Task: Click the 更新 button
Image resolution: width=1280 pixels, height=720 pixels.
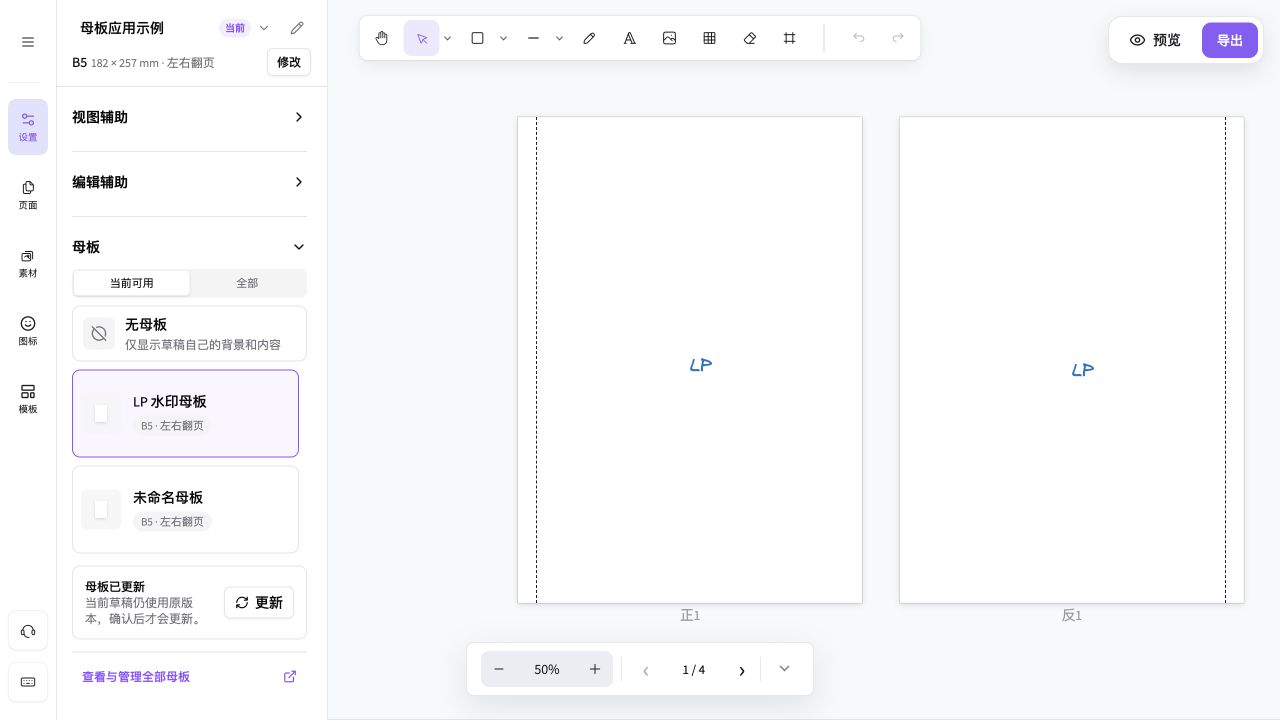Action: click(259, 602)
